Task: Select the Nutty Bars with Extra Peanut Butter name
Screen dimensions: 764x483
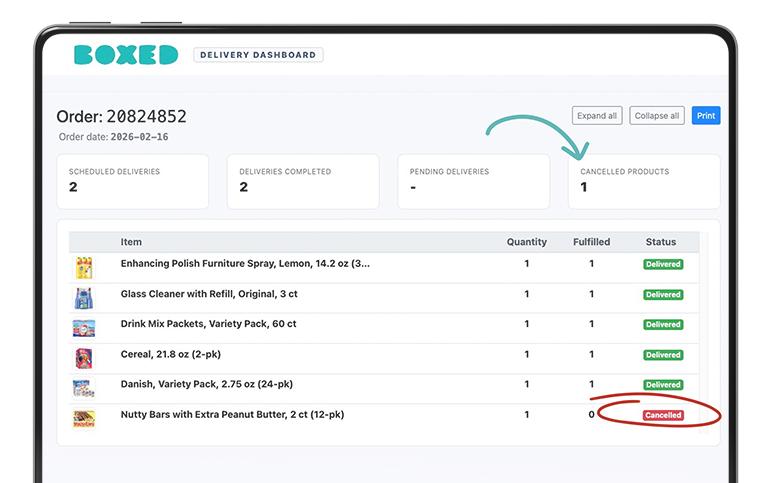Action: click(232, 414)
